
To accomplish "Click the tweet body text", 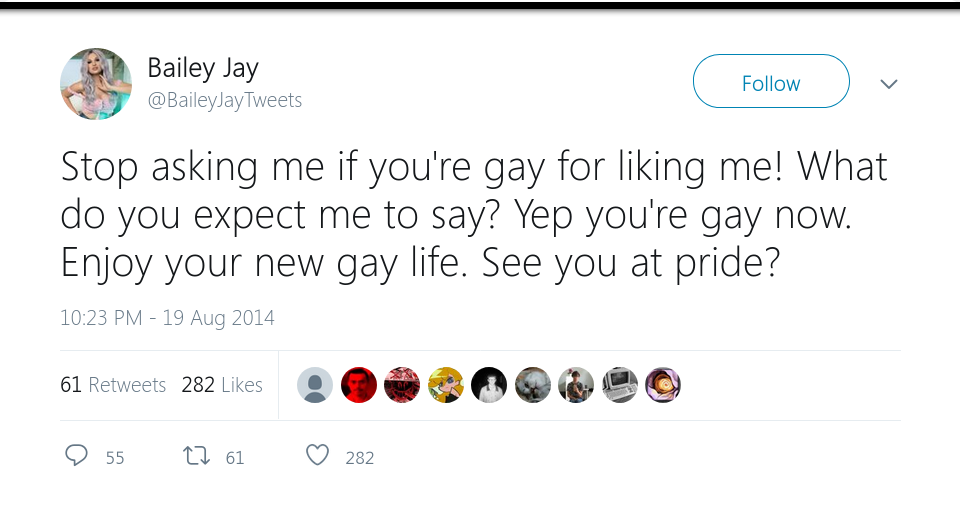I will coord(470,213).
